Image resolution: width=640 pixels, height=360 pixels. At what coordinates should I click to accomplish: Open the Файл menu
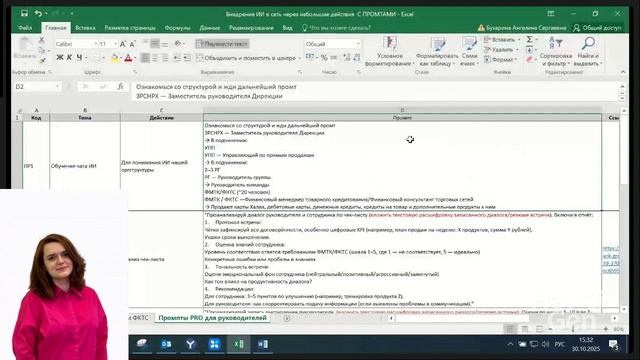[x=25, y=28]
